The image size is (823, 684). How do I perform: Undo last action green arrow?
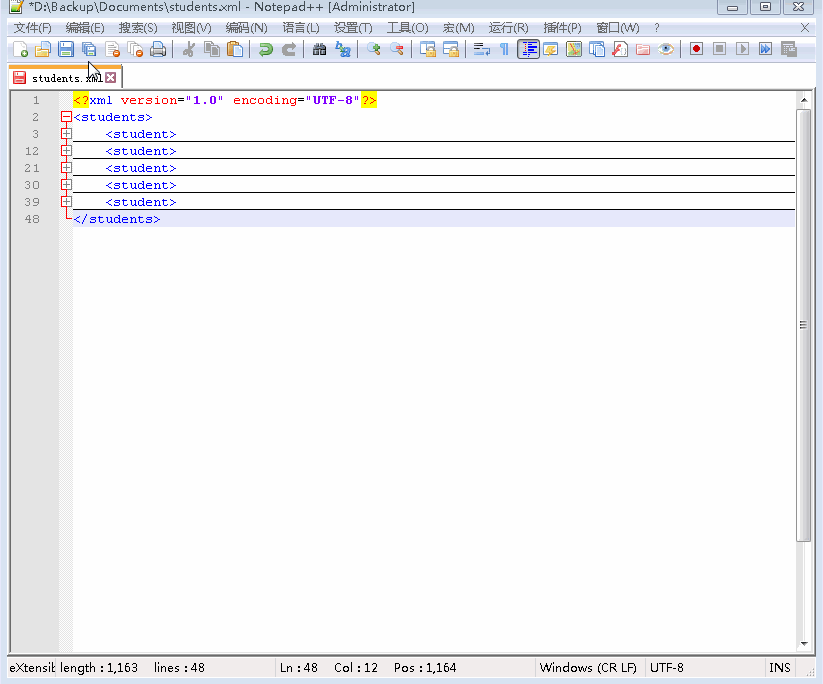(x=266, y=49)
